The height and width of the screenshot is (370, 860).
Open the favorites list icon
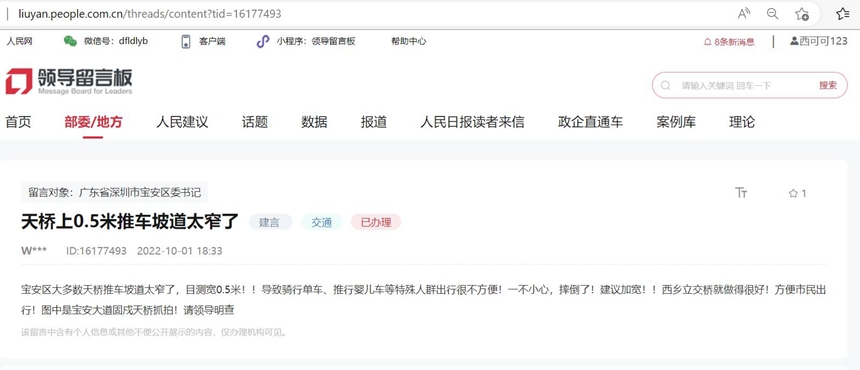coord(843,14)
